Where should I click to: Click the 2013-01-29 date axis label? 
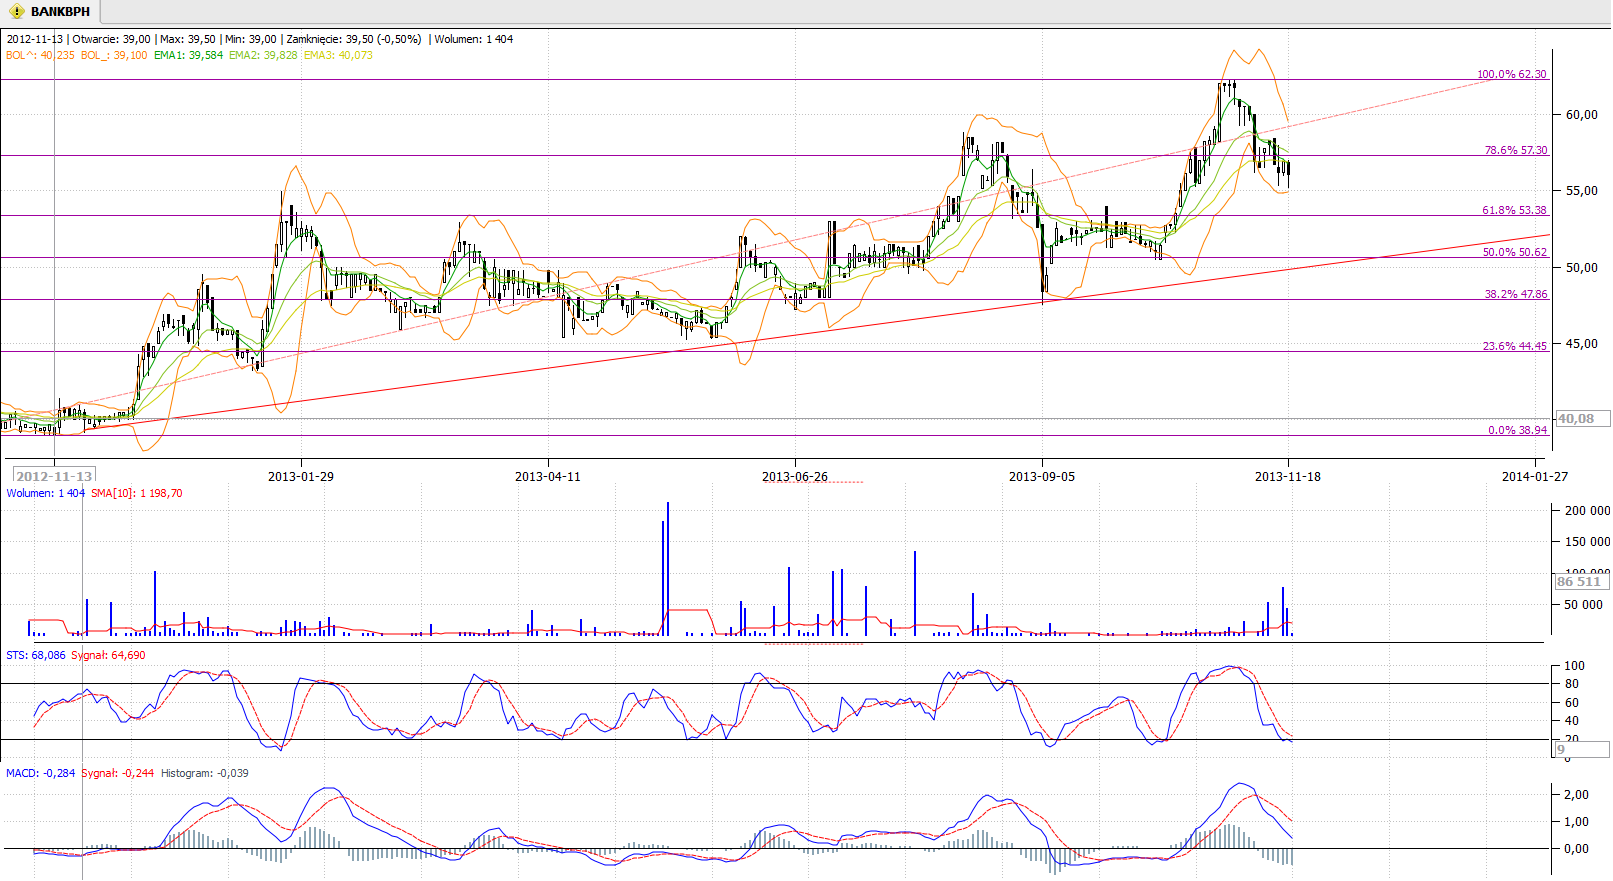301,476
